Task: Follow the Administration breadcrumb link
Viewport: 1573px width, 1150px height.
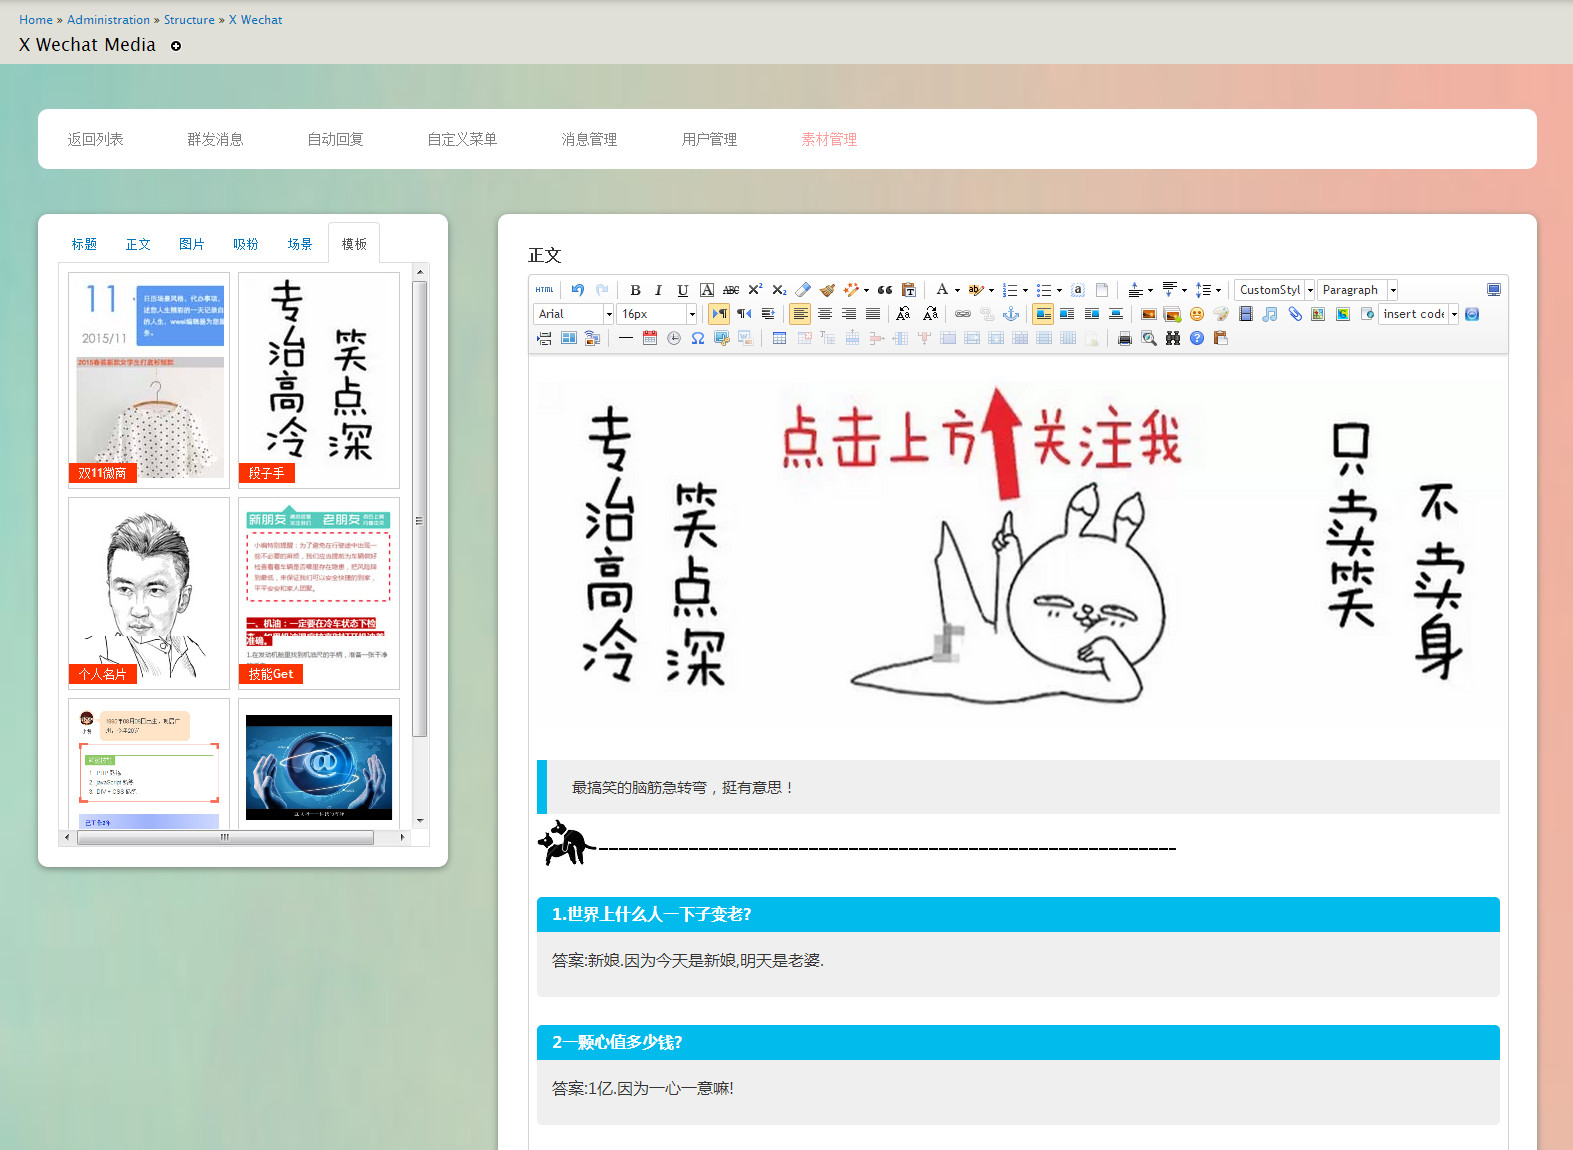Action: (x=108, y=20)
